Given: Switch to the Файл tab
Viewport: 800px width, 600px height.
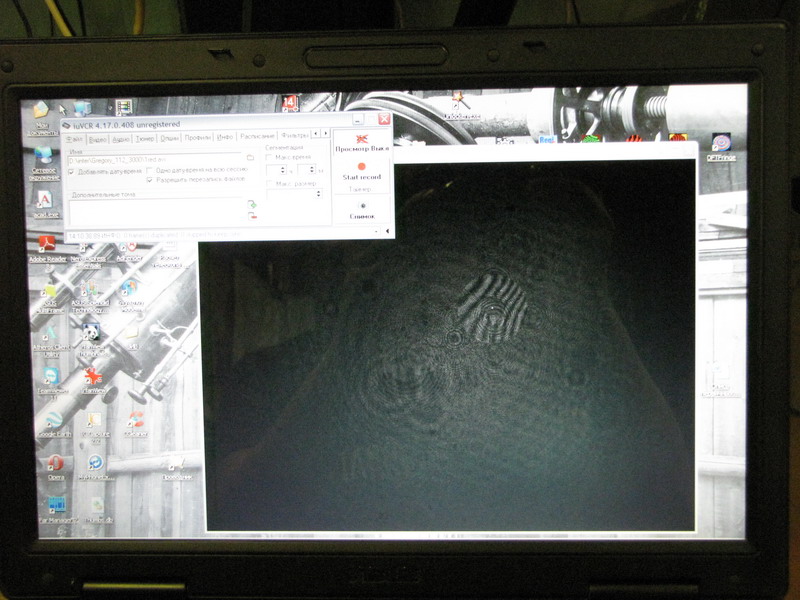Looking at the screenshot, I should [74, 139].
